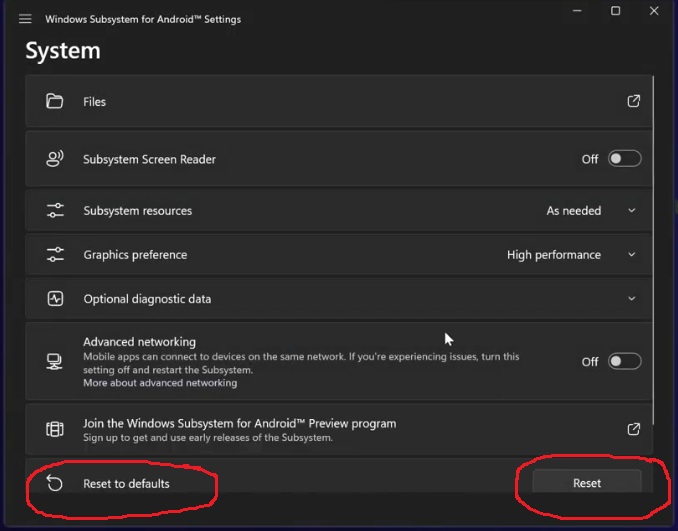Click the Reset button
The height and width of the screenshot is (531, 678).
587,482
